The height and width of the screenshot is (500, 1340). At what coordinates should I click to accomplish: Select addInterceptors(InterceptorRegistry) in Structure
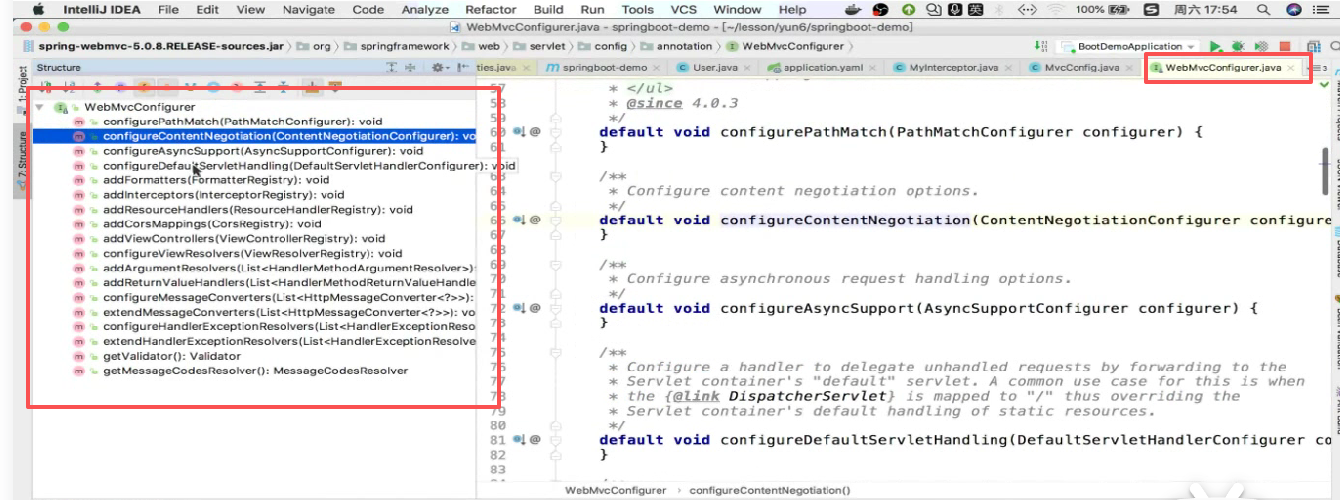click(223, 195)
